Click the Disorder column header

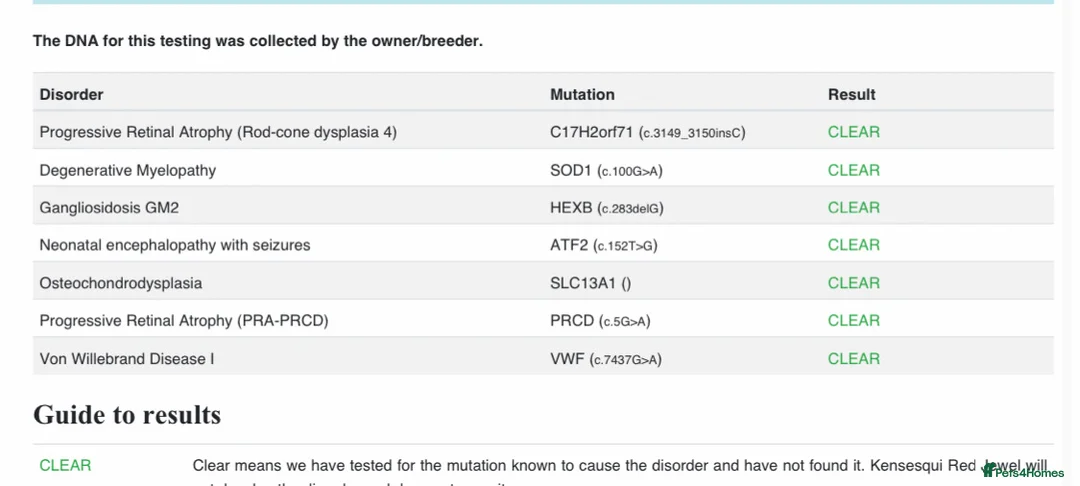click(x=71, y=95)
